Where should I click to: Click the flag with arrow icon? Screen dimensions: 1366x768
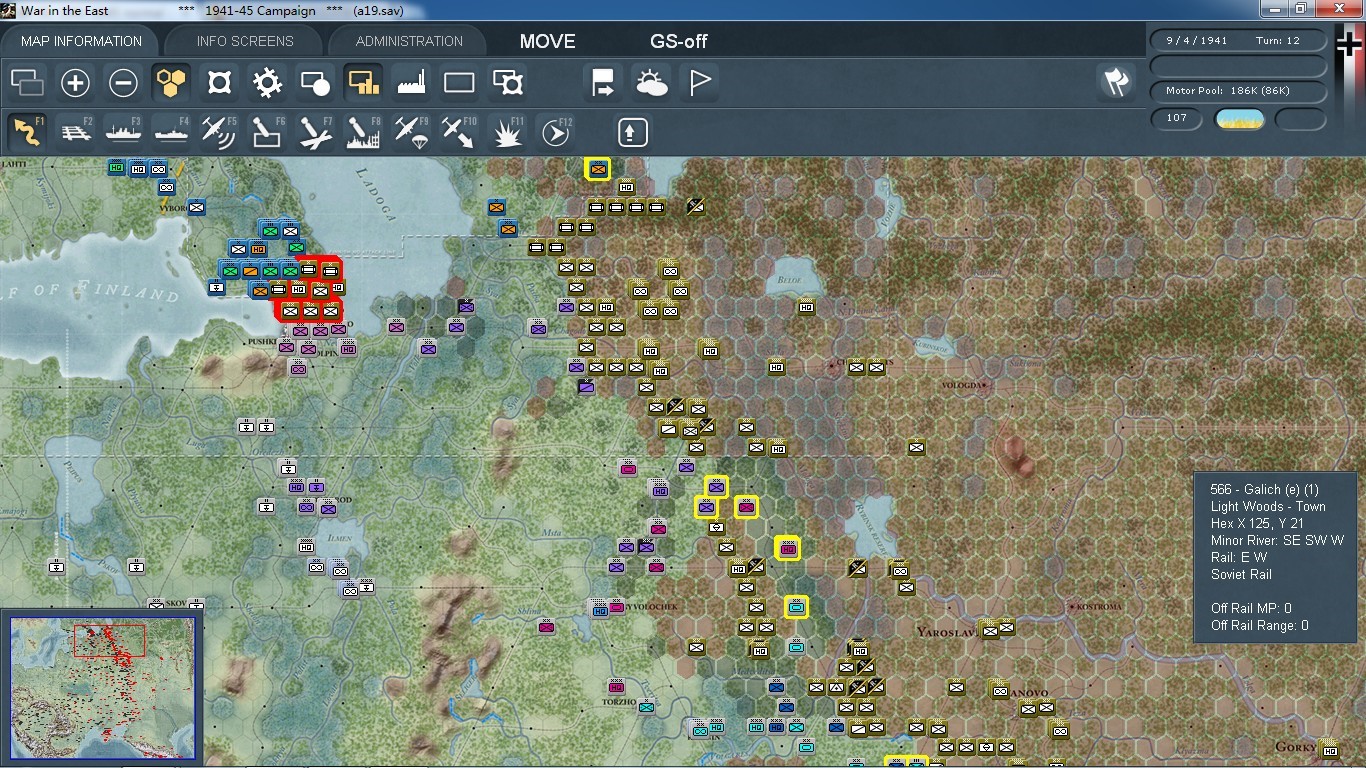[x=604, y=83]
